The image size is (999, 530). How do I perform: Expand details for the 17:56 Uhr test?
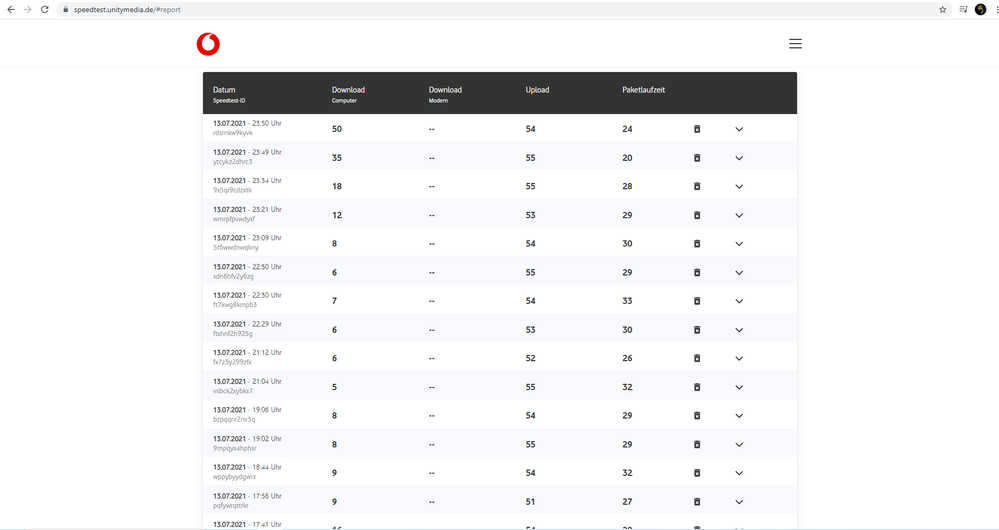coord(739,502)
